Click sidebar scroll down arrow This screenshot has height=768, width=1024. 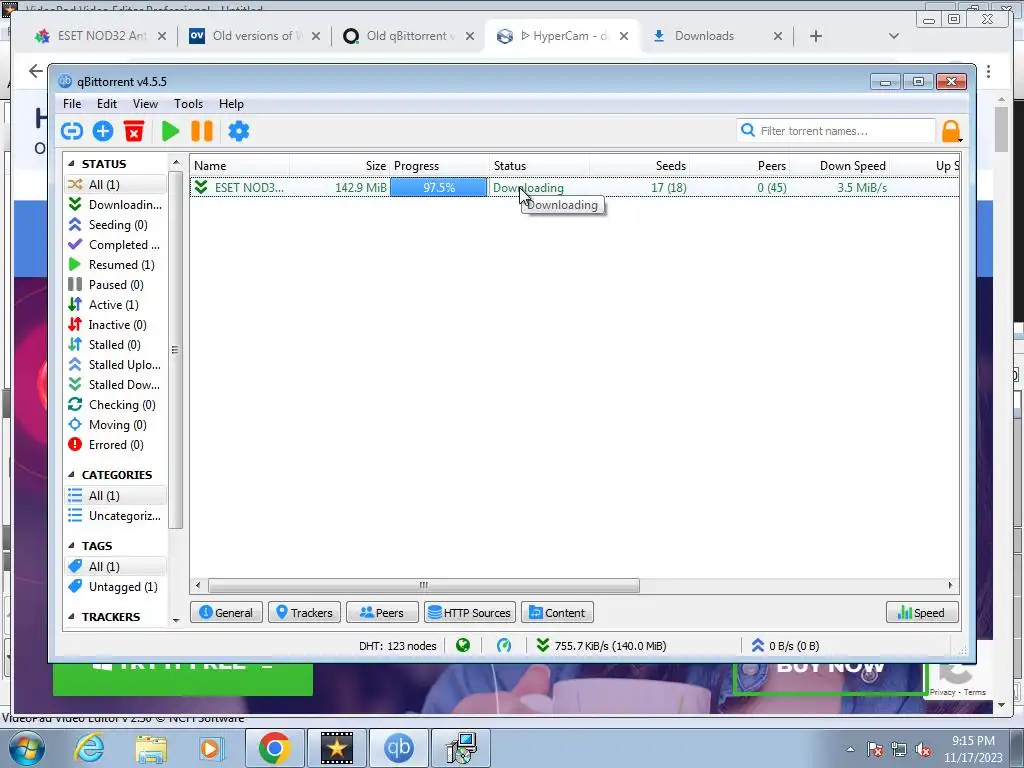tap(176, 620)
